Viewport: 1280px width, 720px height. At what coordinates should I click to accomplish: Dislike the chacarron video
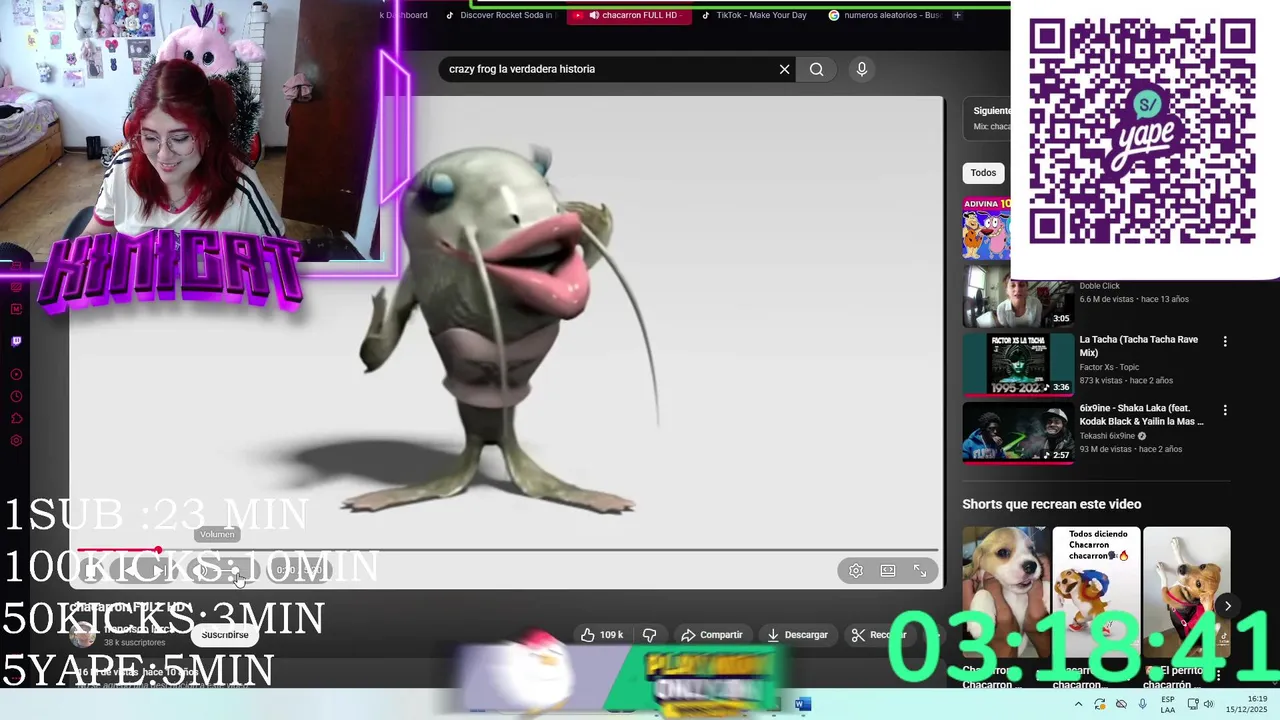(650, 635)
